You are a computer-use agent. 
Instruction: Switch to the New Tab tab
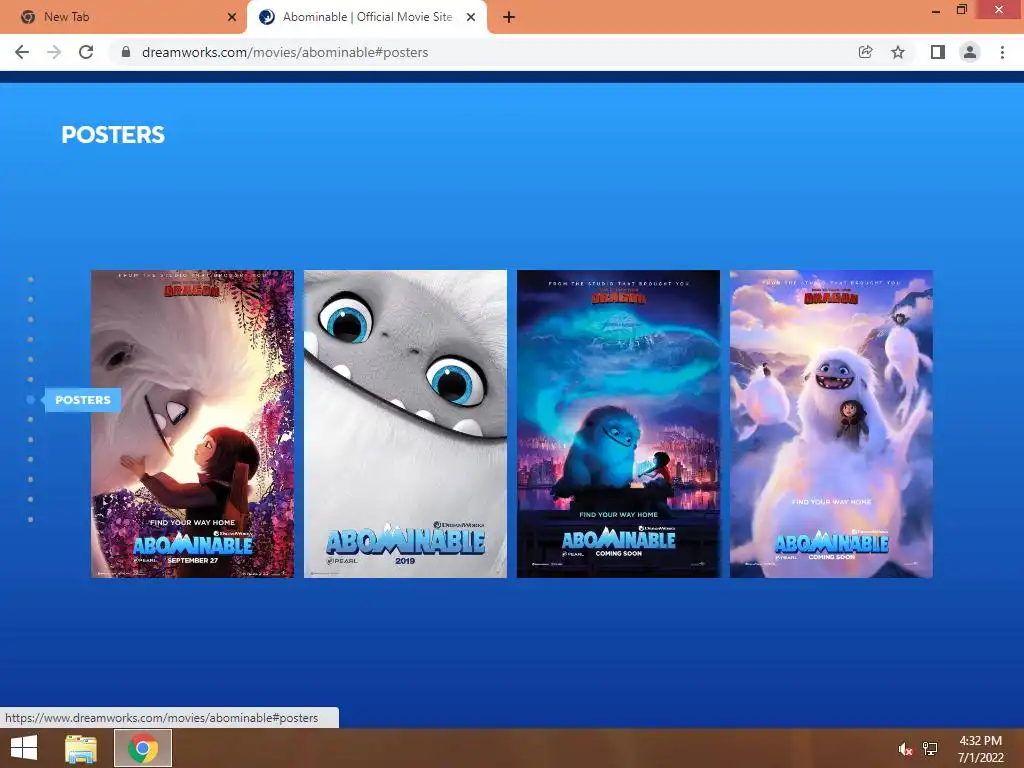tap(124, 18)
